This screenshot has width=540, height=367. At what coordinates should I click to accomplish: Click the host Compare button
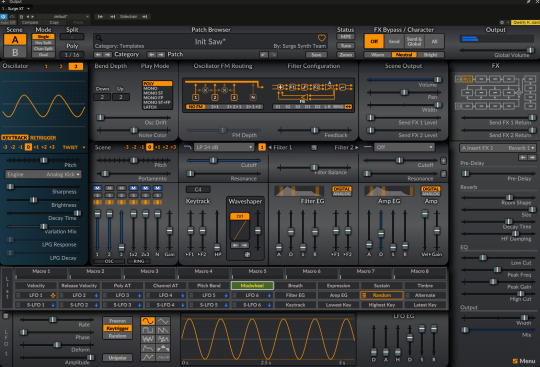[30, 22]
